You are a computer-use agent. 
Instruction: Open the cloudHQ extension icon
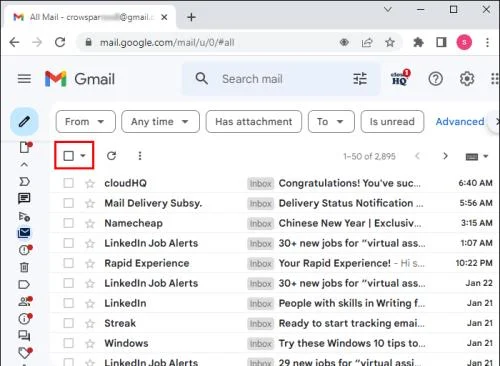point(400,78)
